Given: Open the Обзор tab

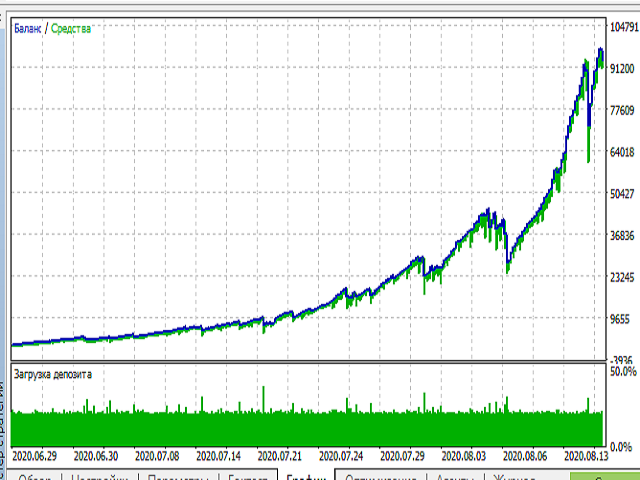Looking at the screenshot, I should point(35,477).
